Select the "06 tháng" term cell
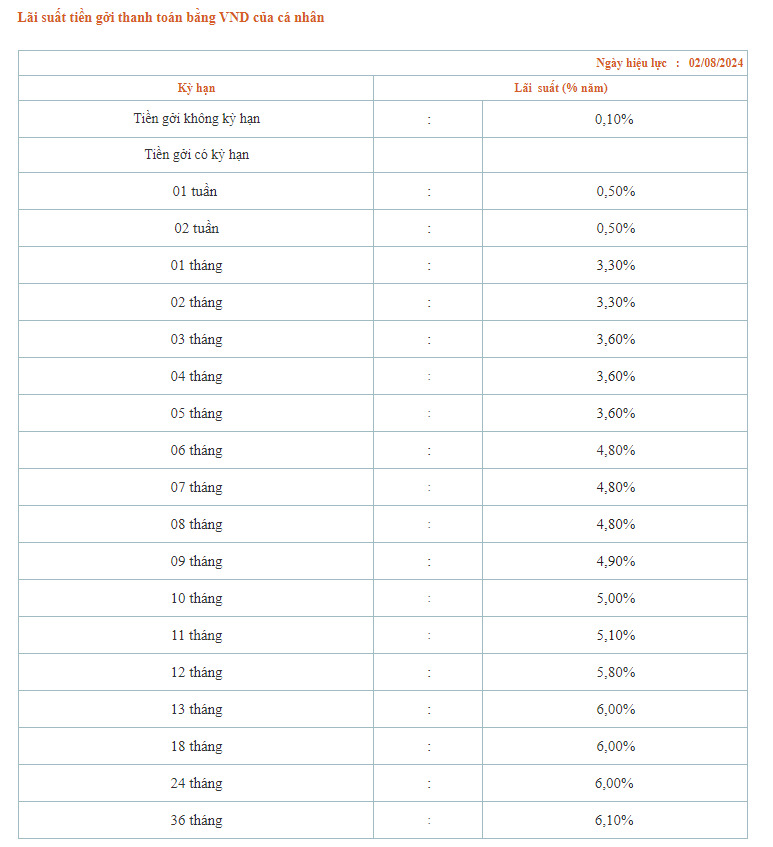 coord(197,451)
